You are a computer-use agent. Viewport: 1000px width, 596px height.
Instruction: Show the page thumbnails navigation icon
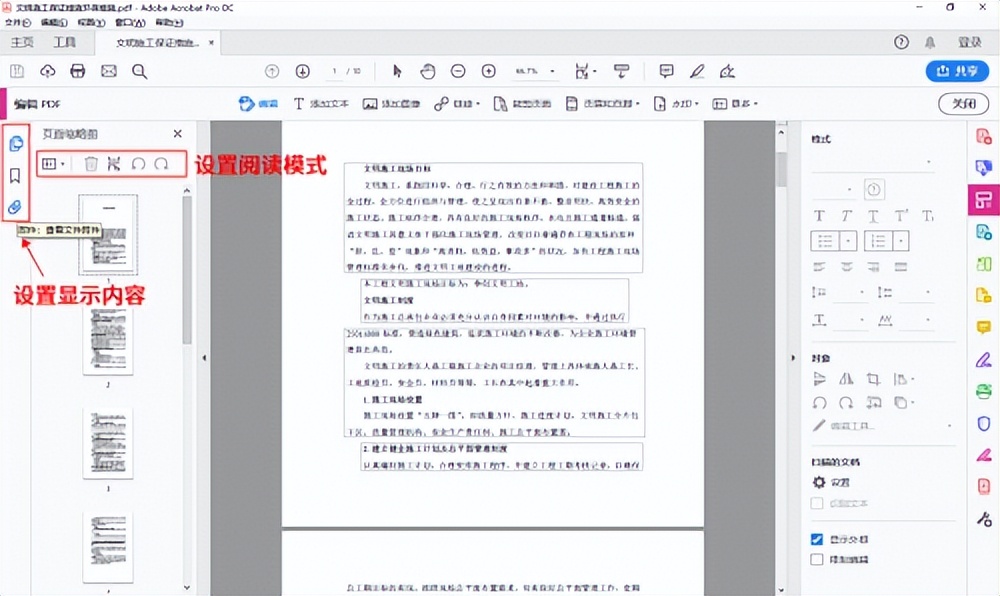(16, 143)
